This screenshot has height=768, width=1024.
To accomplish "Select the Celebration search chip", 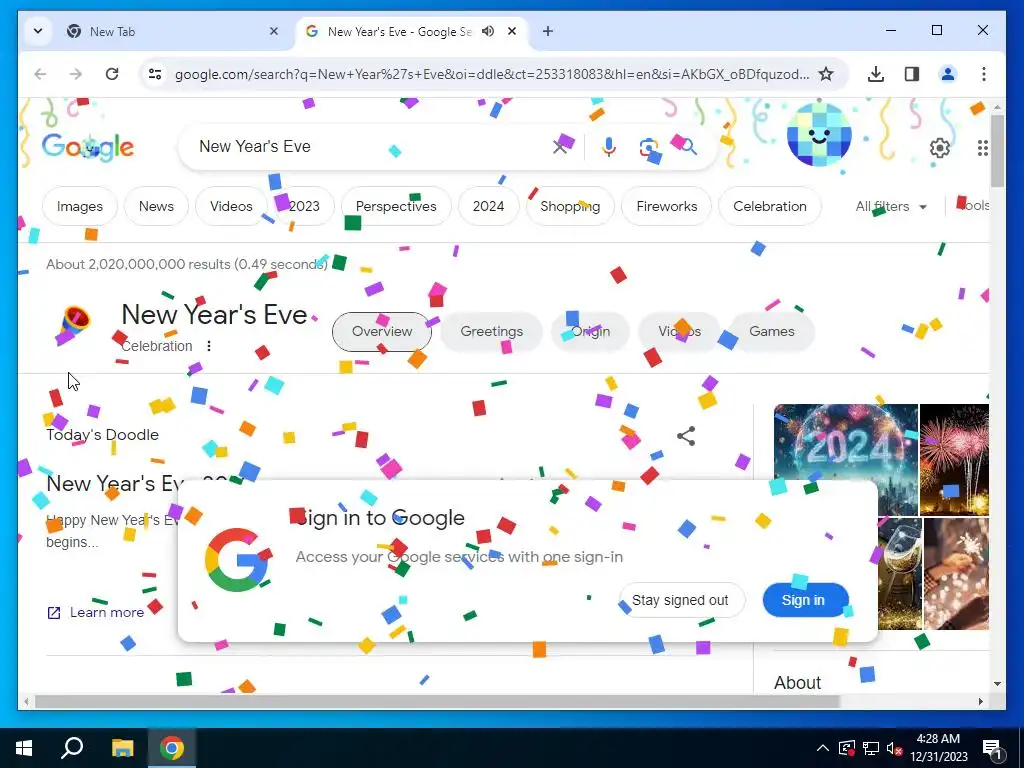I will 770,206.
